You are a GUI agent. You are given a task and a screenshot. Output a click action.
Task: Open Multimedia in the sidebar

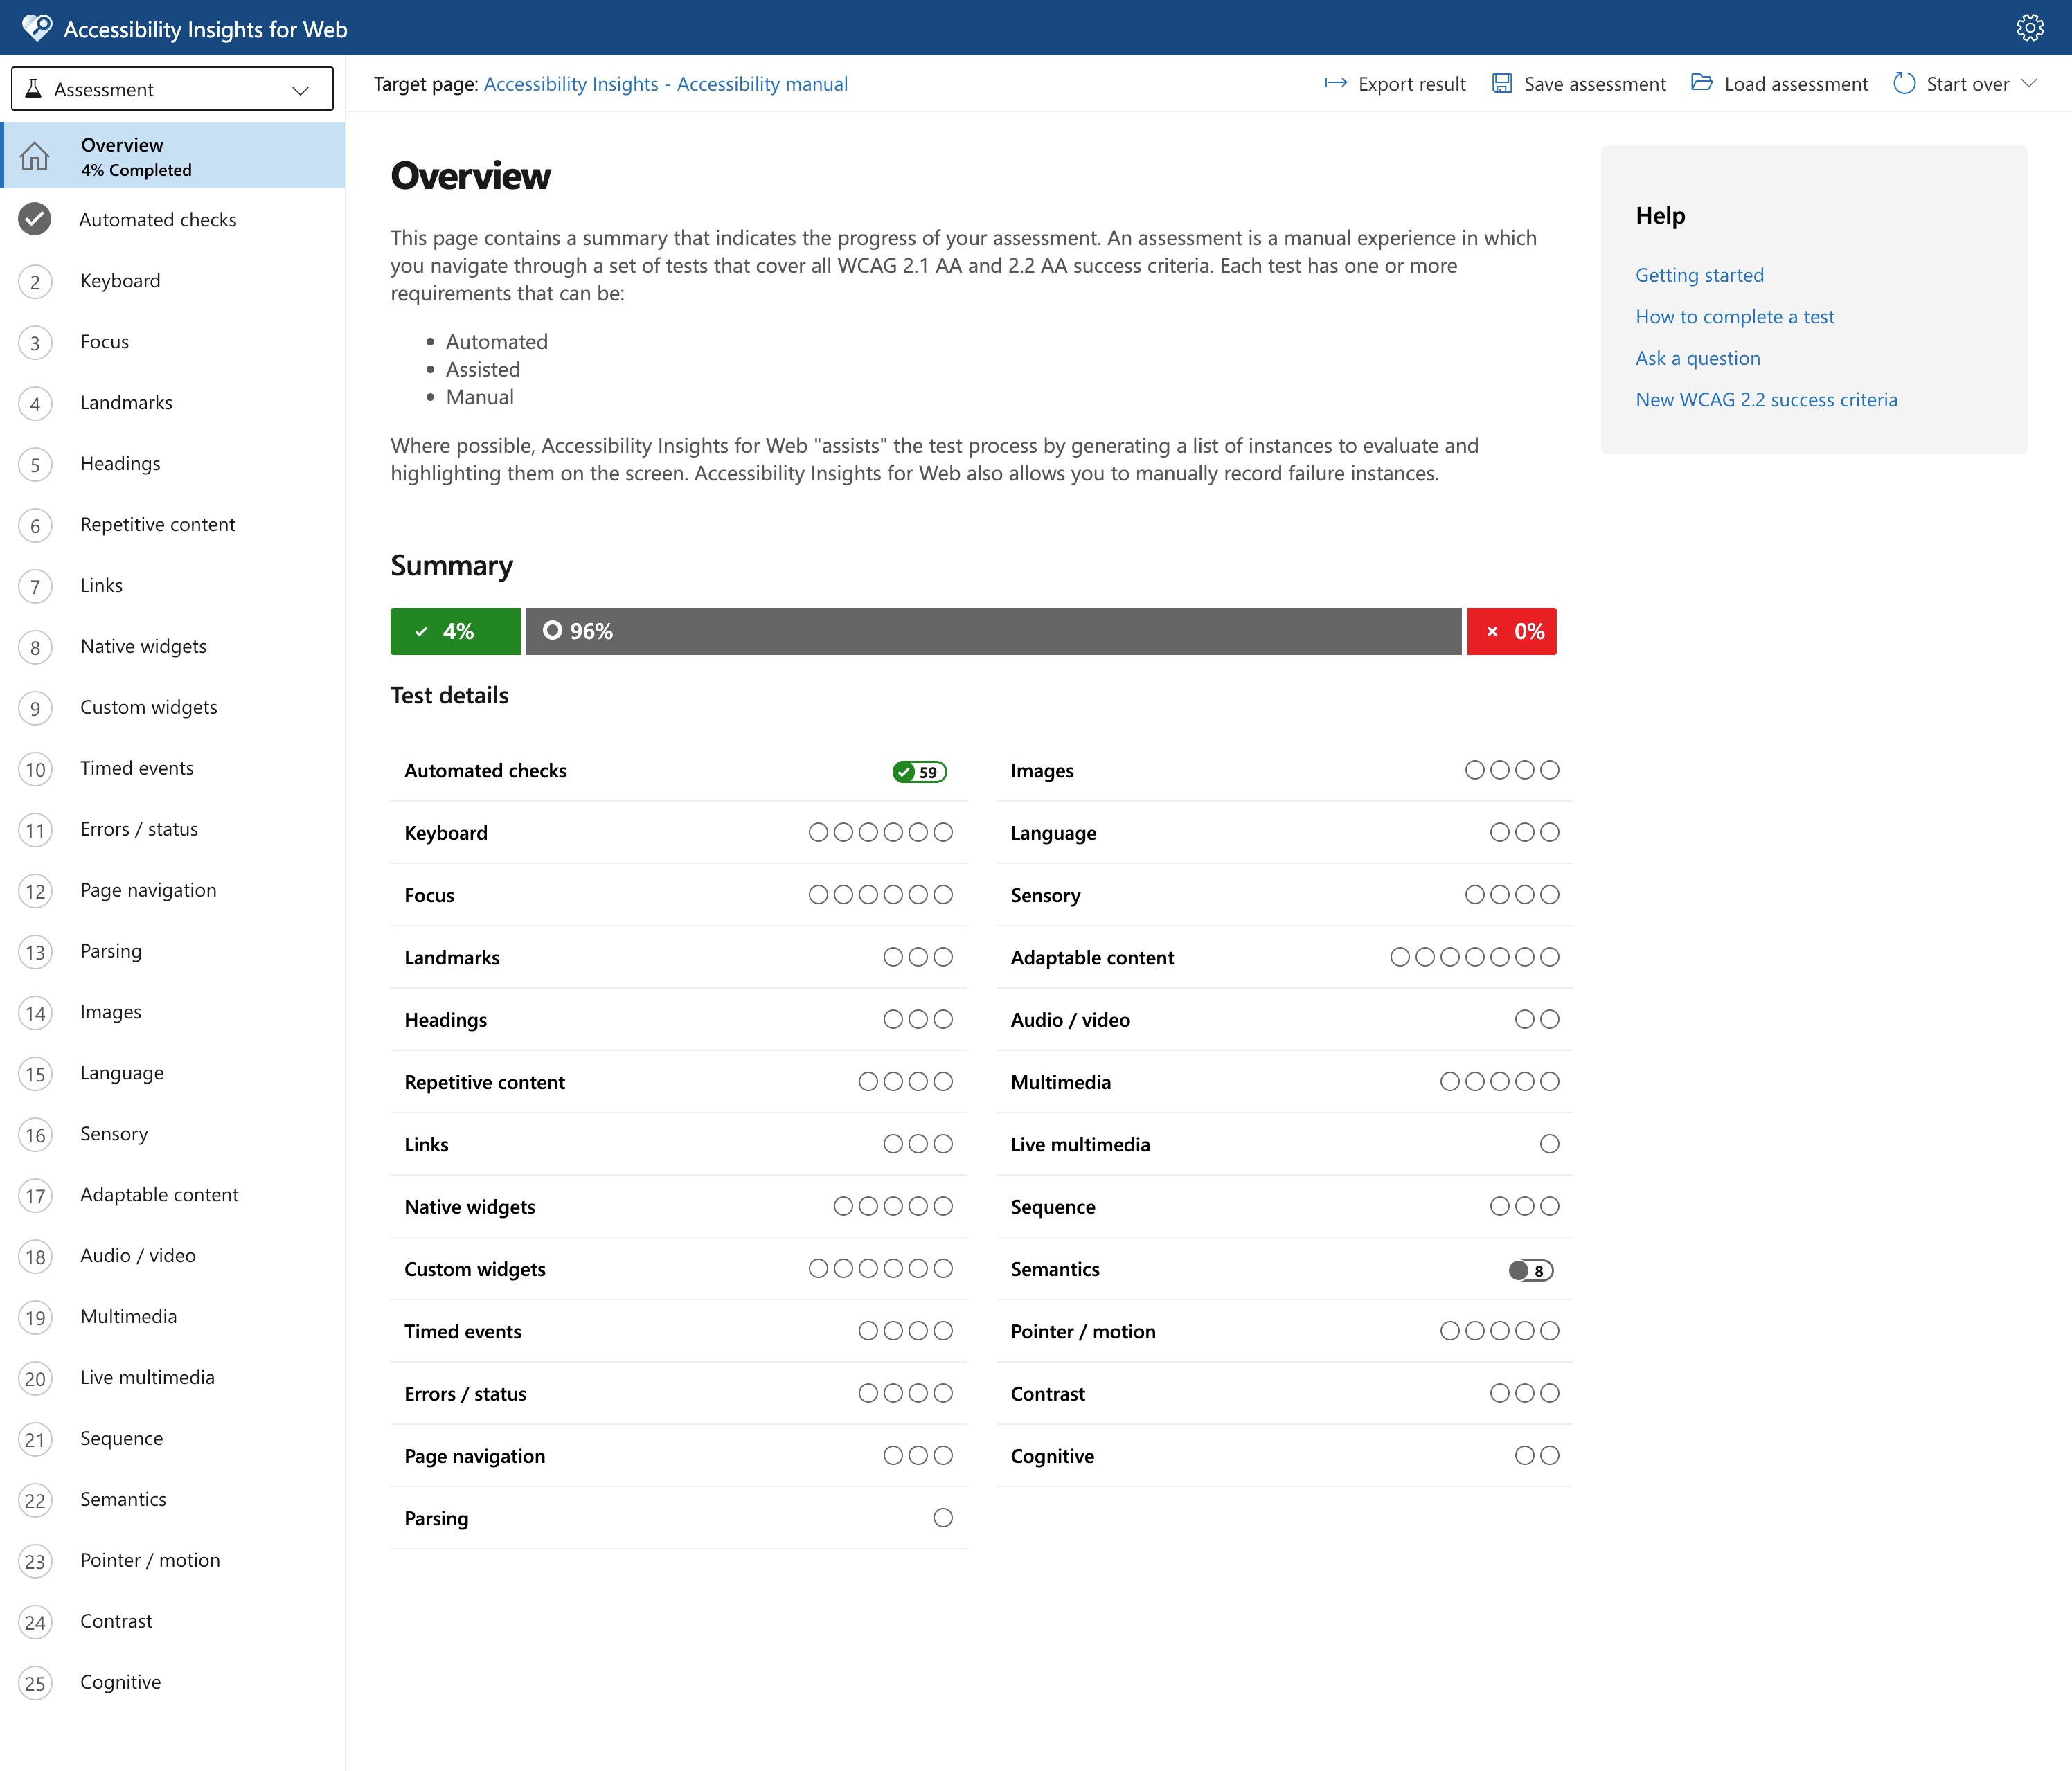(172, 1317)
